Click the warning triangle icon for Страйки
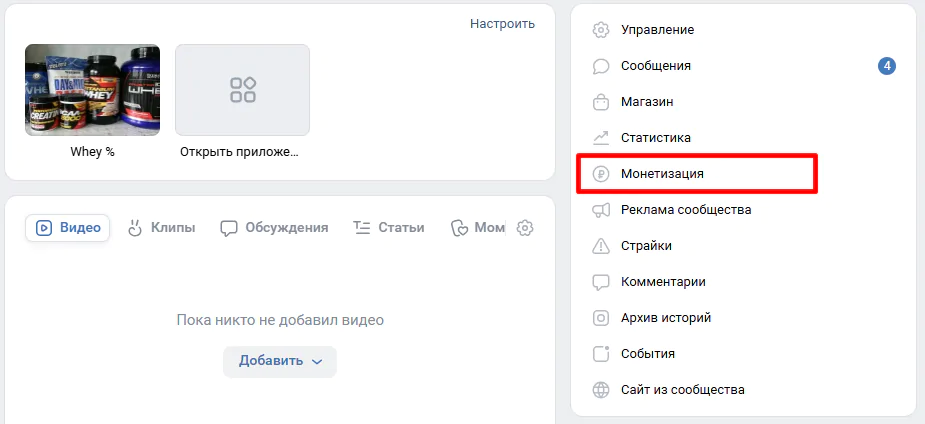Image resolution: width=925 pixels, height=424 pixels. tap(601, 246)
